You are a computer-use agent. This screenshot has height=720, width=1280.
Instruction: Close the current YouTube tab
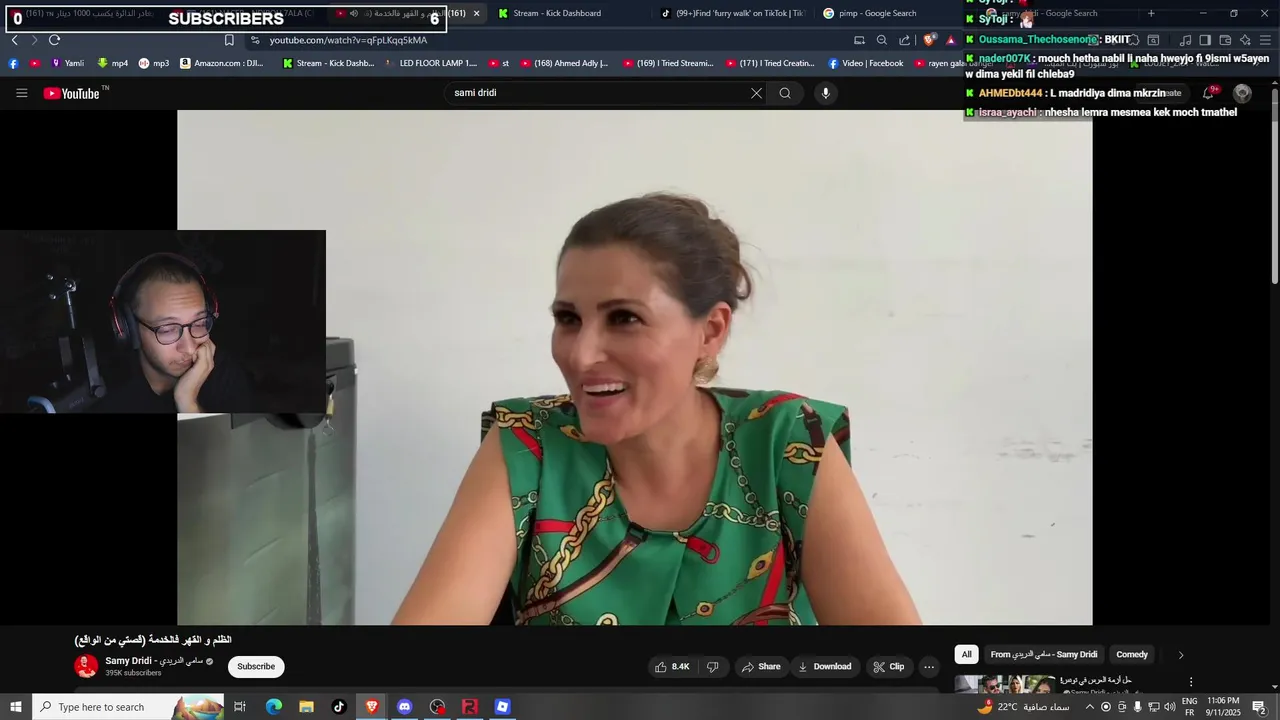(476, 13)
